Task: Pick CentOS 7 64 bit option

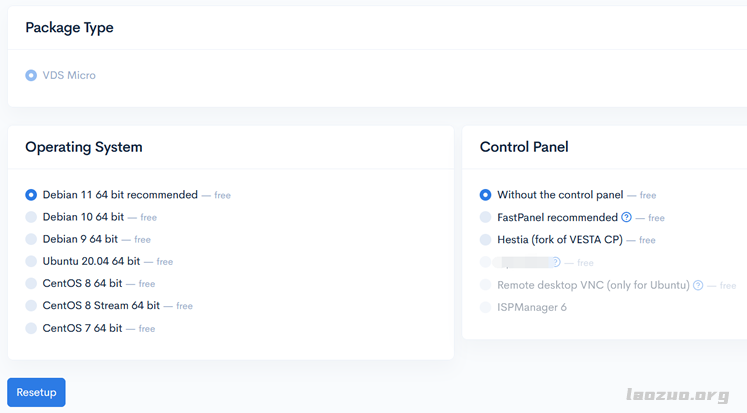Action: tap(31, 328)
